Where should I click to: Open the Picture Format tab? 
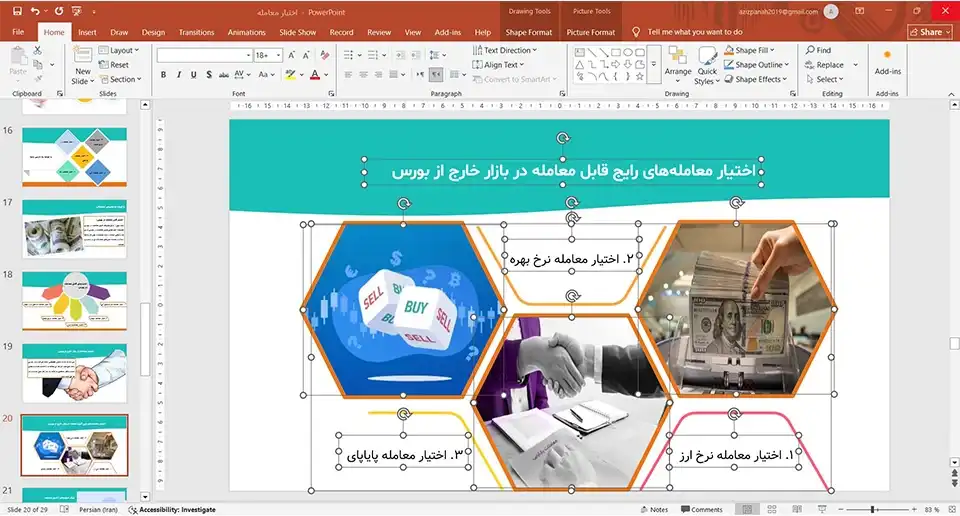[591, 32]
